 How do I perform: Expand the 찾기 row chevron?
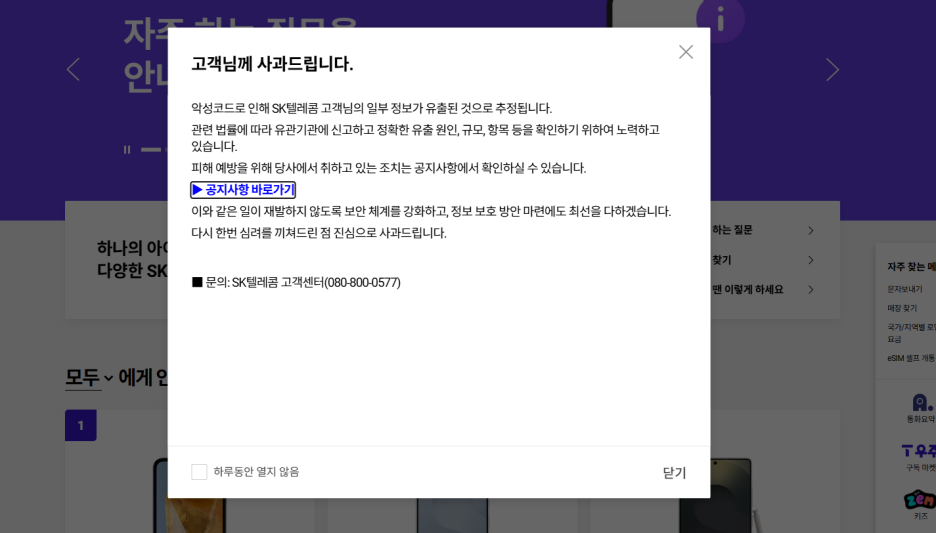click(x=811, y=260)
